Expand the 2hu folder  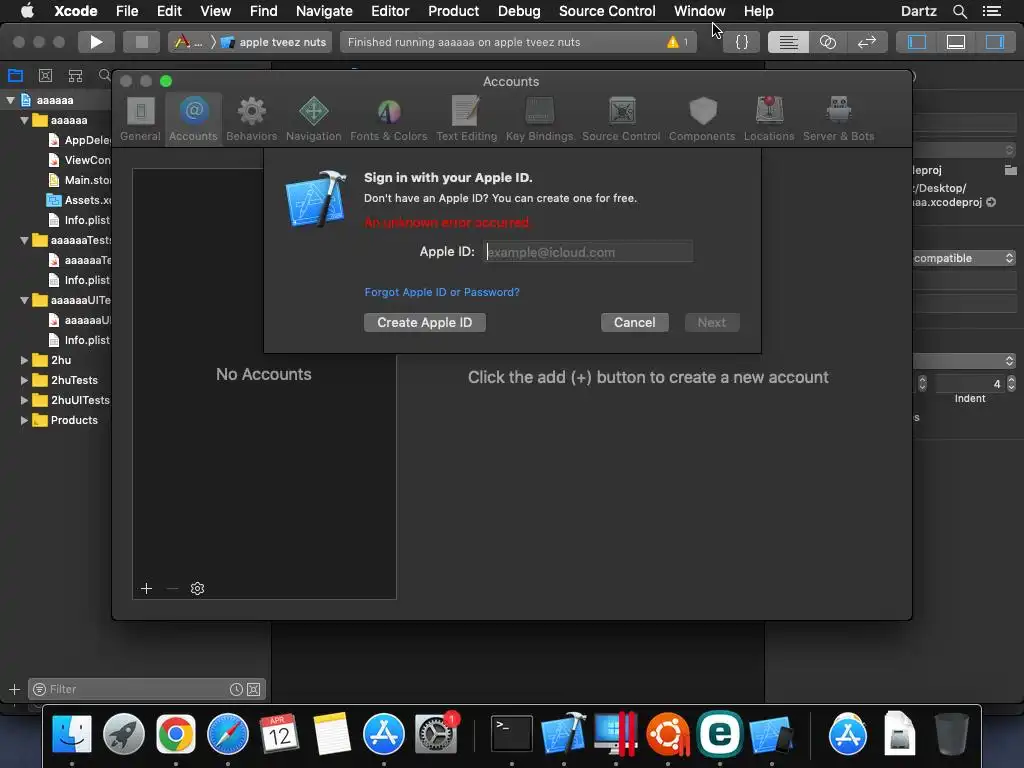[24, 360]
